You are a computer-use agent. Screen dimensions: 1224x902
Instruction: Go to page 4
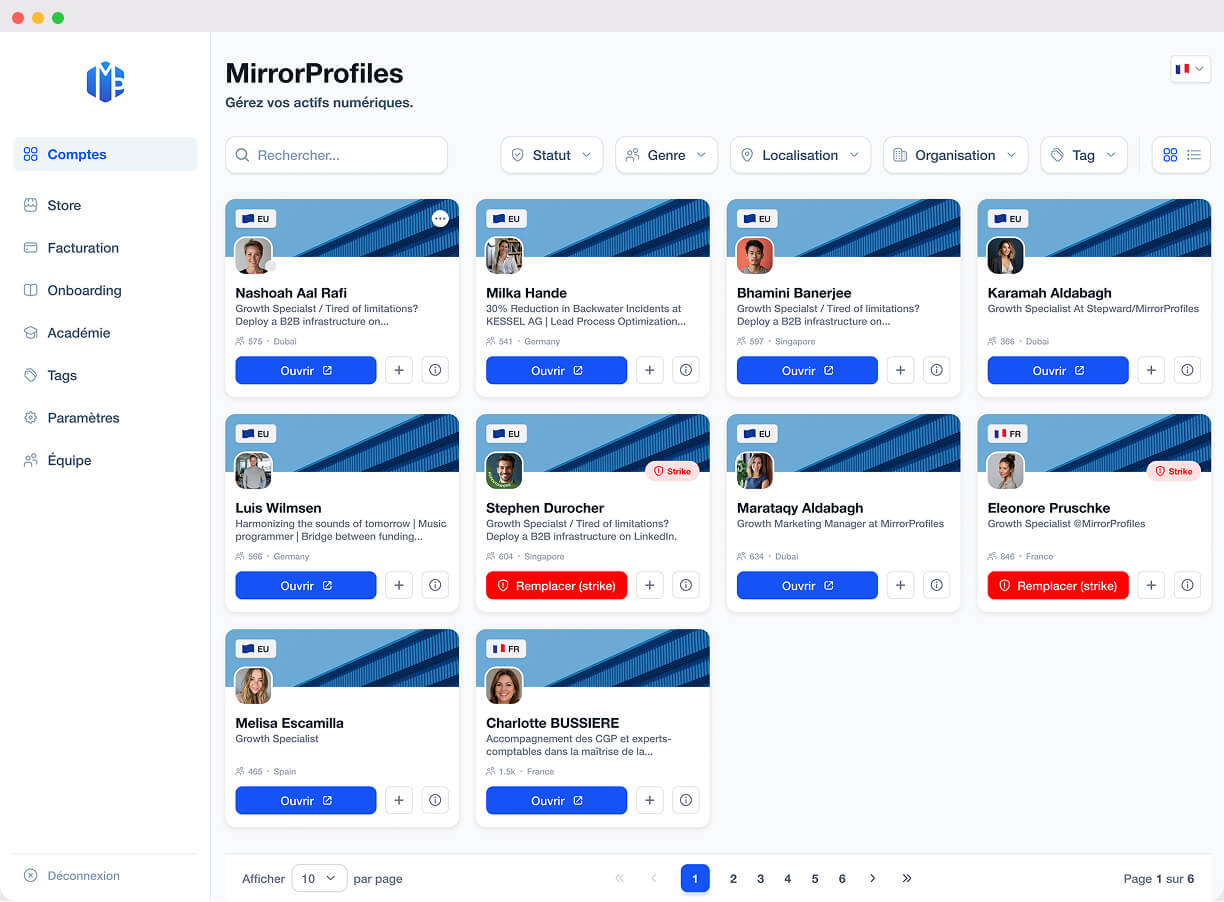pos(787,878)
